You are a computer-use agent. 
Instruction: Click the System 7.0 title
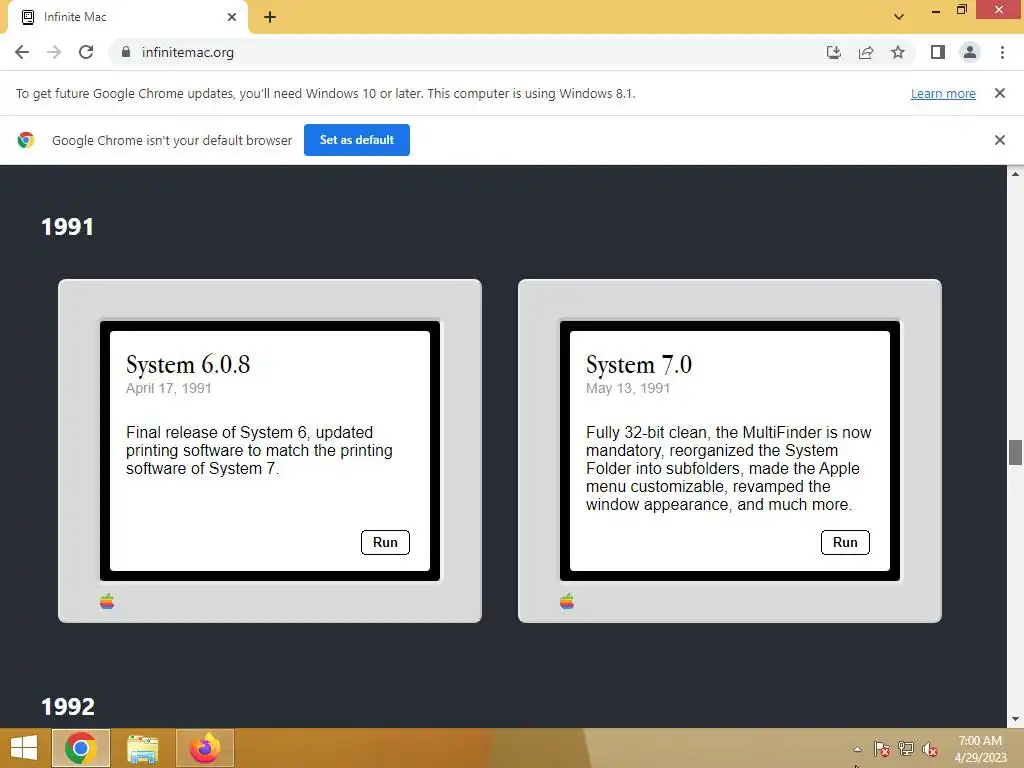pyautogui.click(x=639, y=364)
